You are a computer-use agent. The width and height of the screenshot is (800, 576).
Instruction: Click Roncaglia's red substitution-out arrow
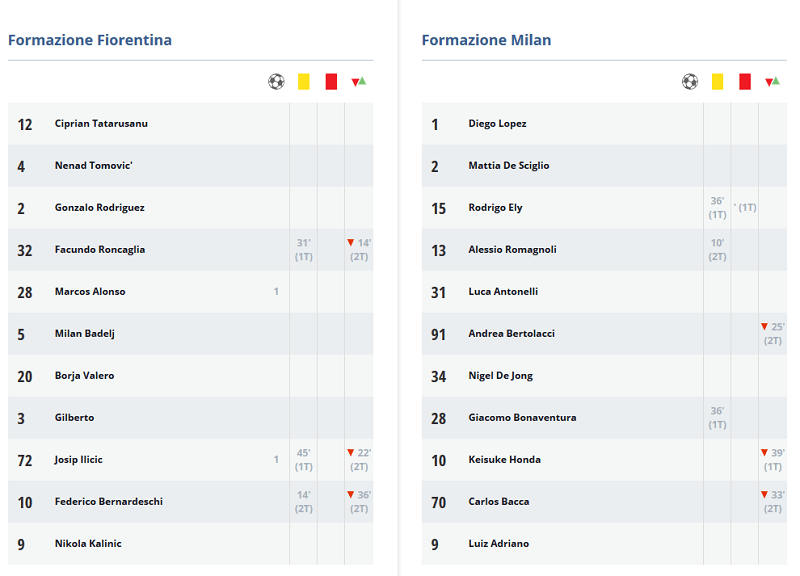click(x=351, y=242)
